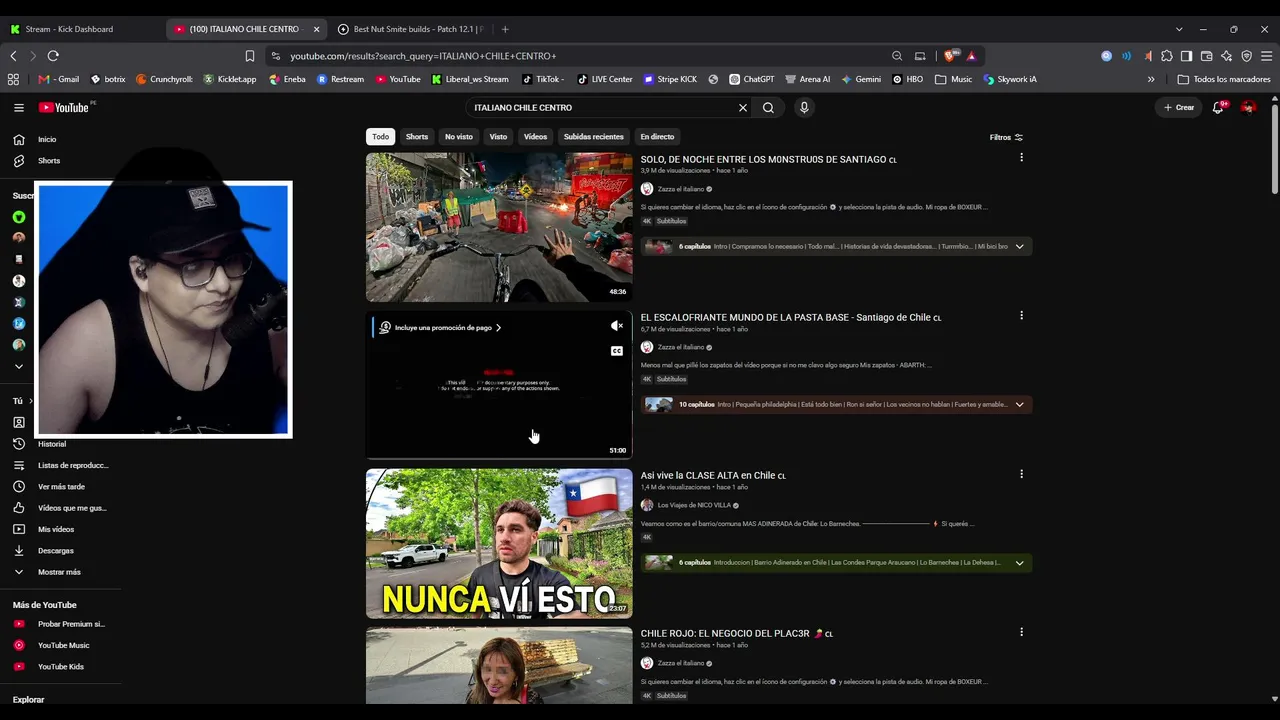
Task: Toggle subtitles on the PASTA BASE preview
Action: [x=617, y=351]
